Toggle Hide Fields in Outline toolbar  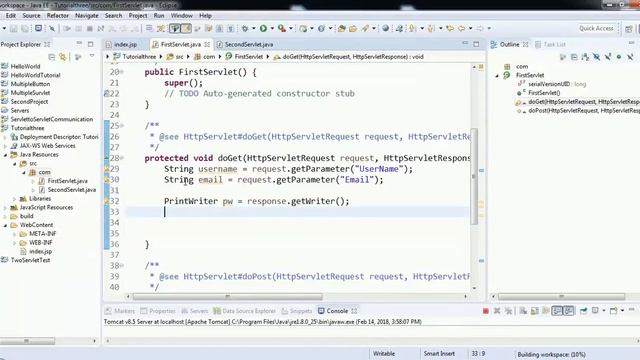click(597, 57)
